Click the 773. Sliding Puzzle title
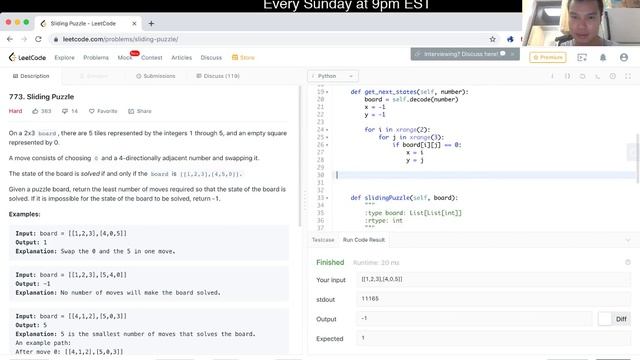This screenshot has width=640, height=360. pyautogui.click(x=41, y=97)
